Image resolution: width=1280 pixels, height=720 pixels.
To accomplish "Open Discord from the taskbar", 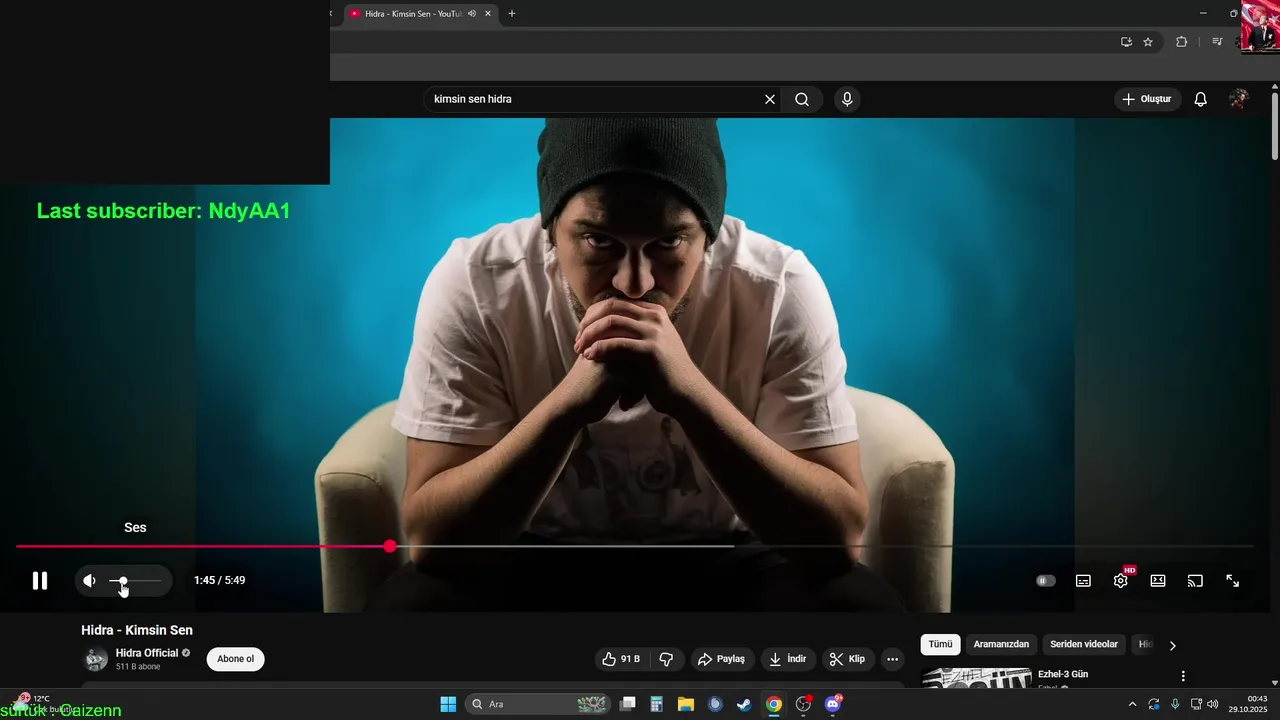I will click(832, 704).
